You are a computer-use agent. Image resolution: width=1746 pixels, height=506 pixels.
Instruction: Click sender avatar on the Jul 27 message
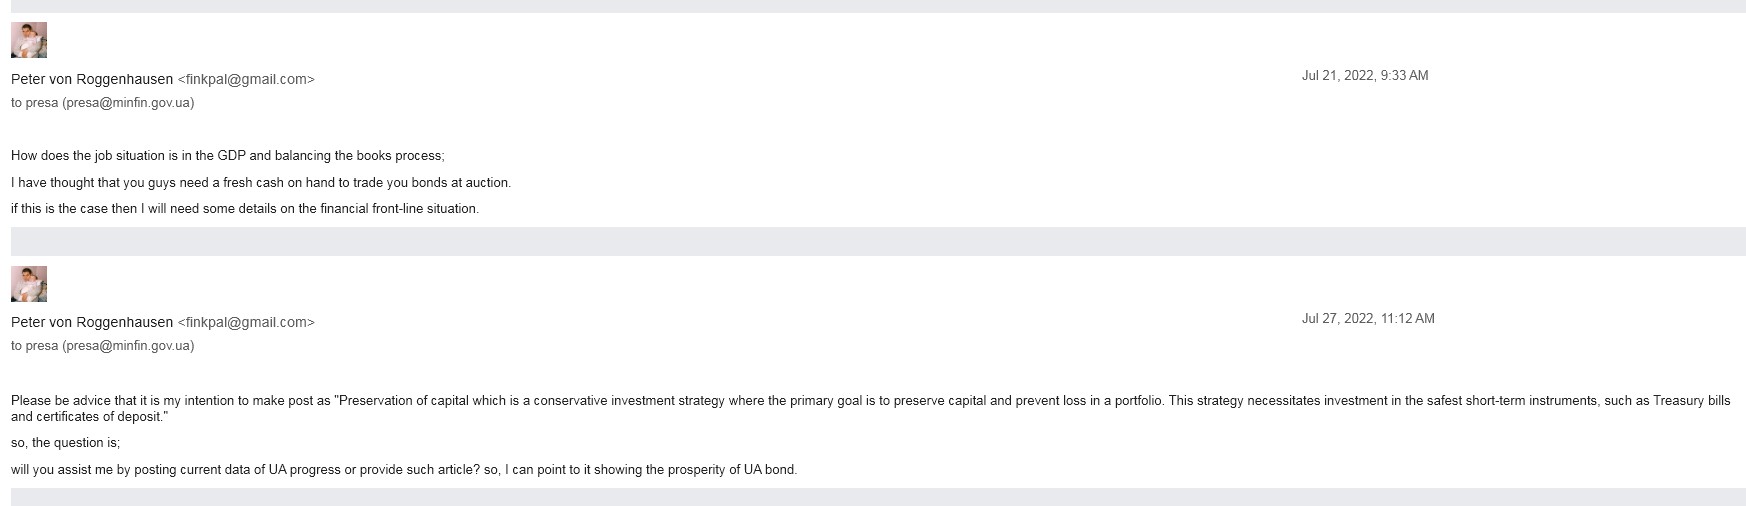pyautogui.click(x=29, y=284)
